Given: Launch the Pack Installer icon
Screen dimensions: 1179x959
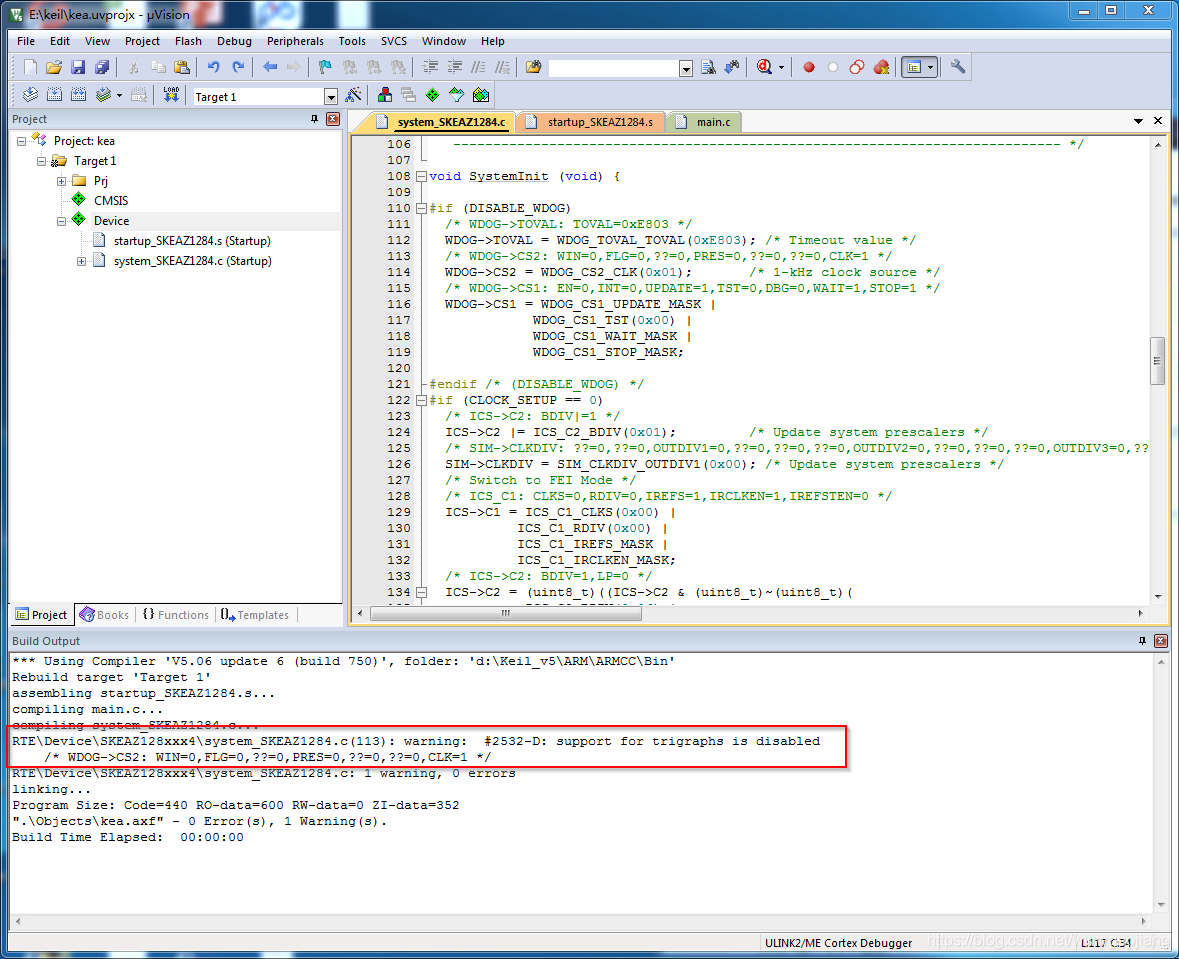Looking at the screenshot, I should (481, 95).
